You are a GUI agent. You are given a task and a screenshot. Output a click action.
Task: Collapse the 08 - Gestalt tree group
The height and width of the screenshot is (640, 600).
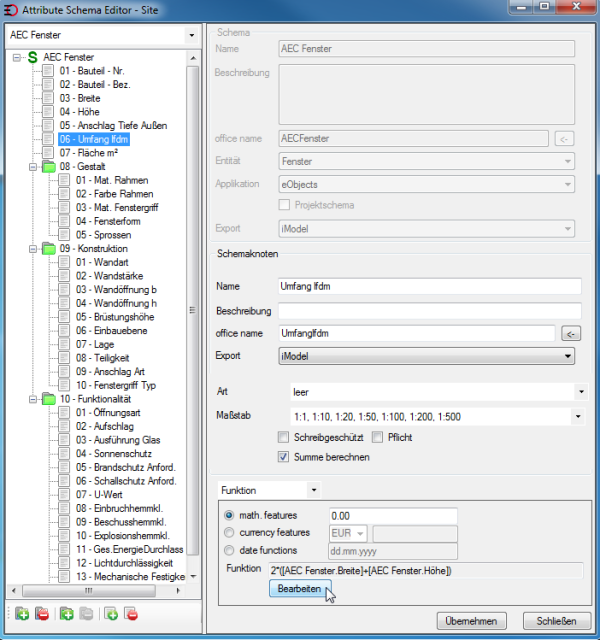pos(33,167)
